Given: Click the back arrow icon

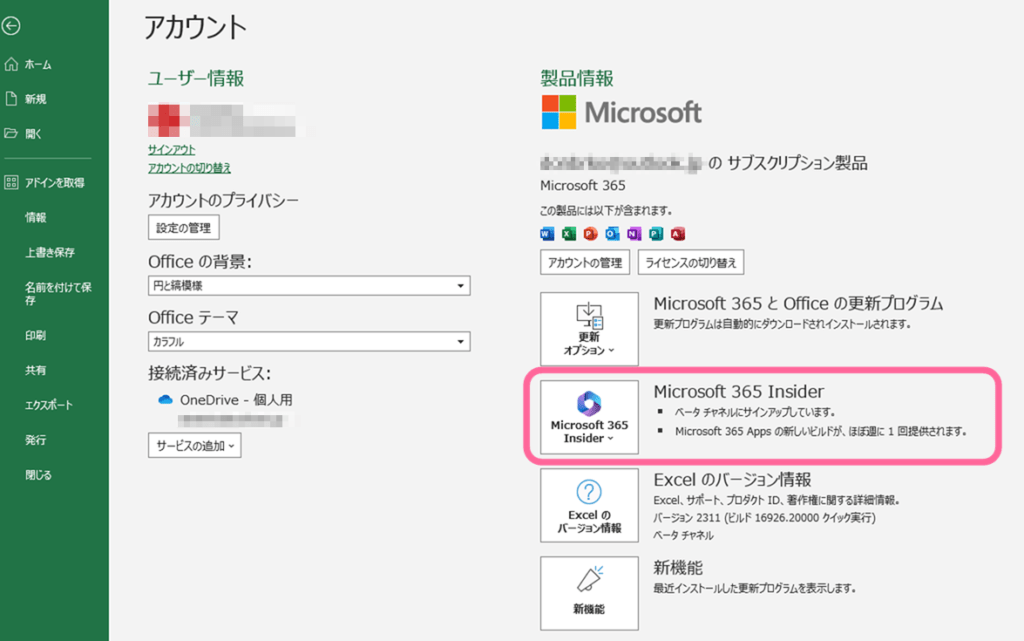Looking at the screenshot, I should [x=11, y=26].
